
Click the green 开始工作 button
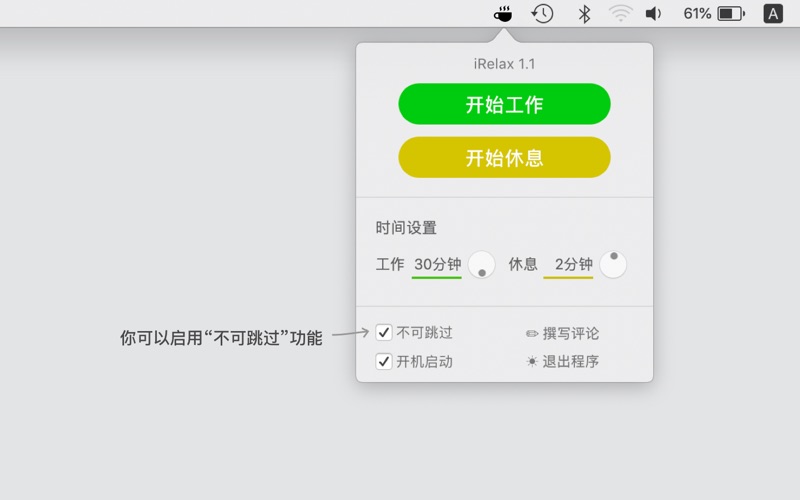coord(504,104)
